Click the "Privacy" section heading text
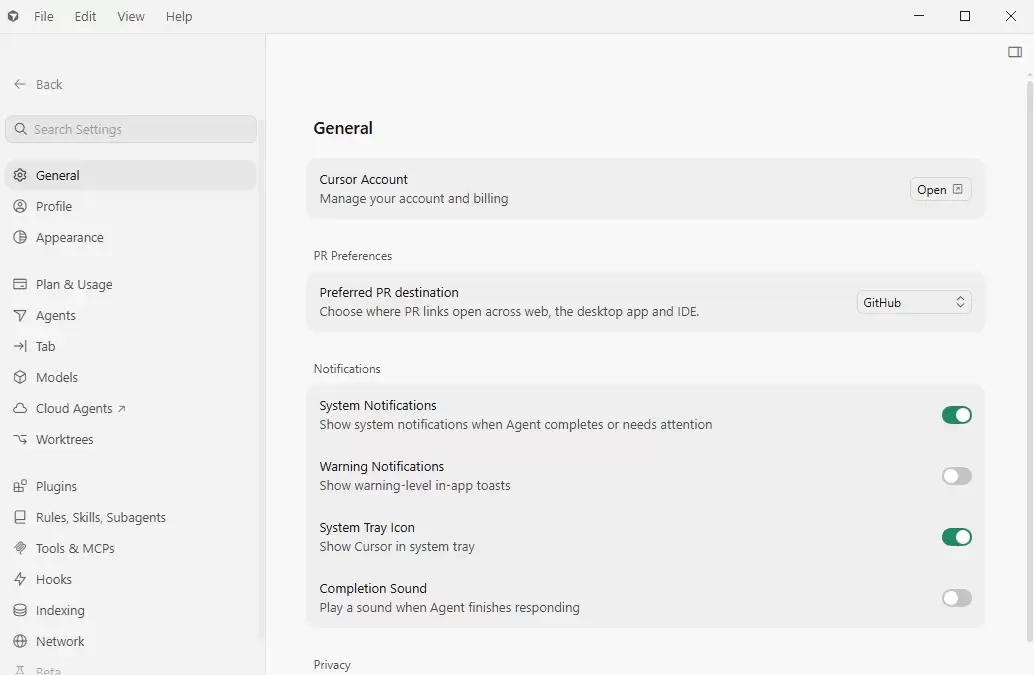 click(x=332, y=665)
